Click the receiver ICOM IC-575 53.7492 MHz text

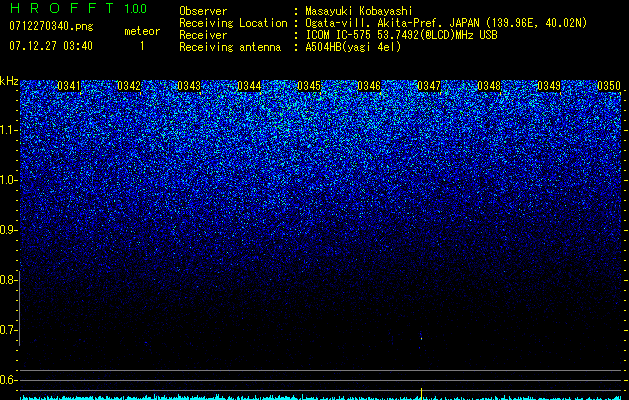point(401,35)
